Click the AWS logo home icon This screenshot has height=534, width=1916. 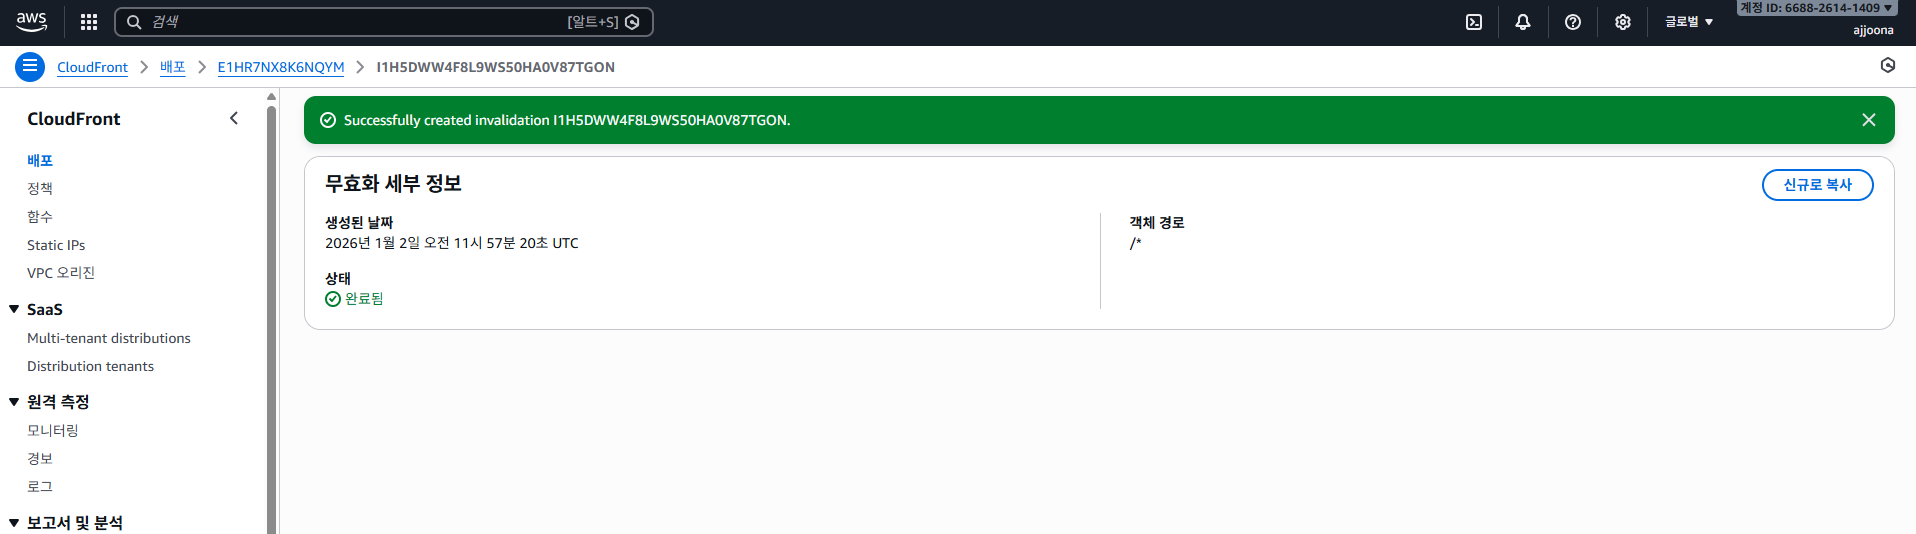[32, 21]
